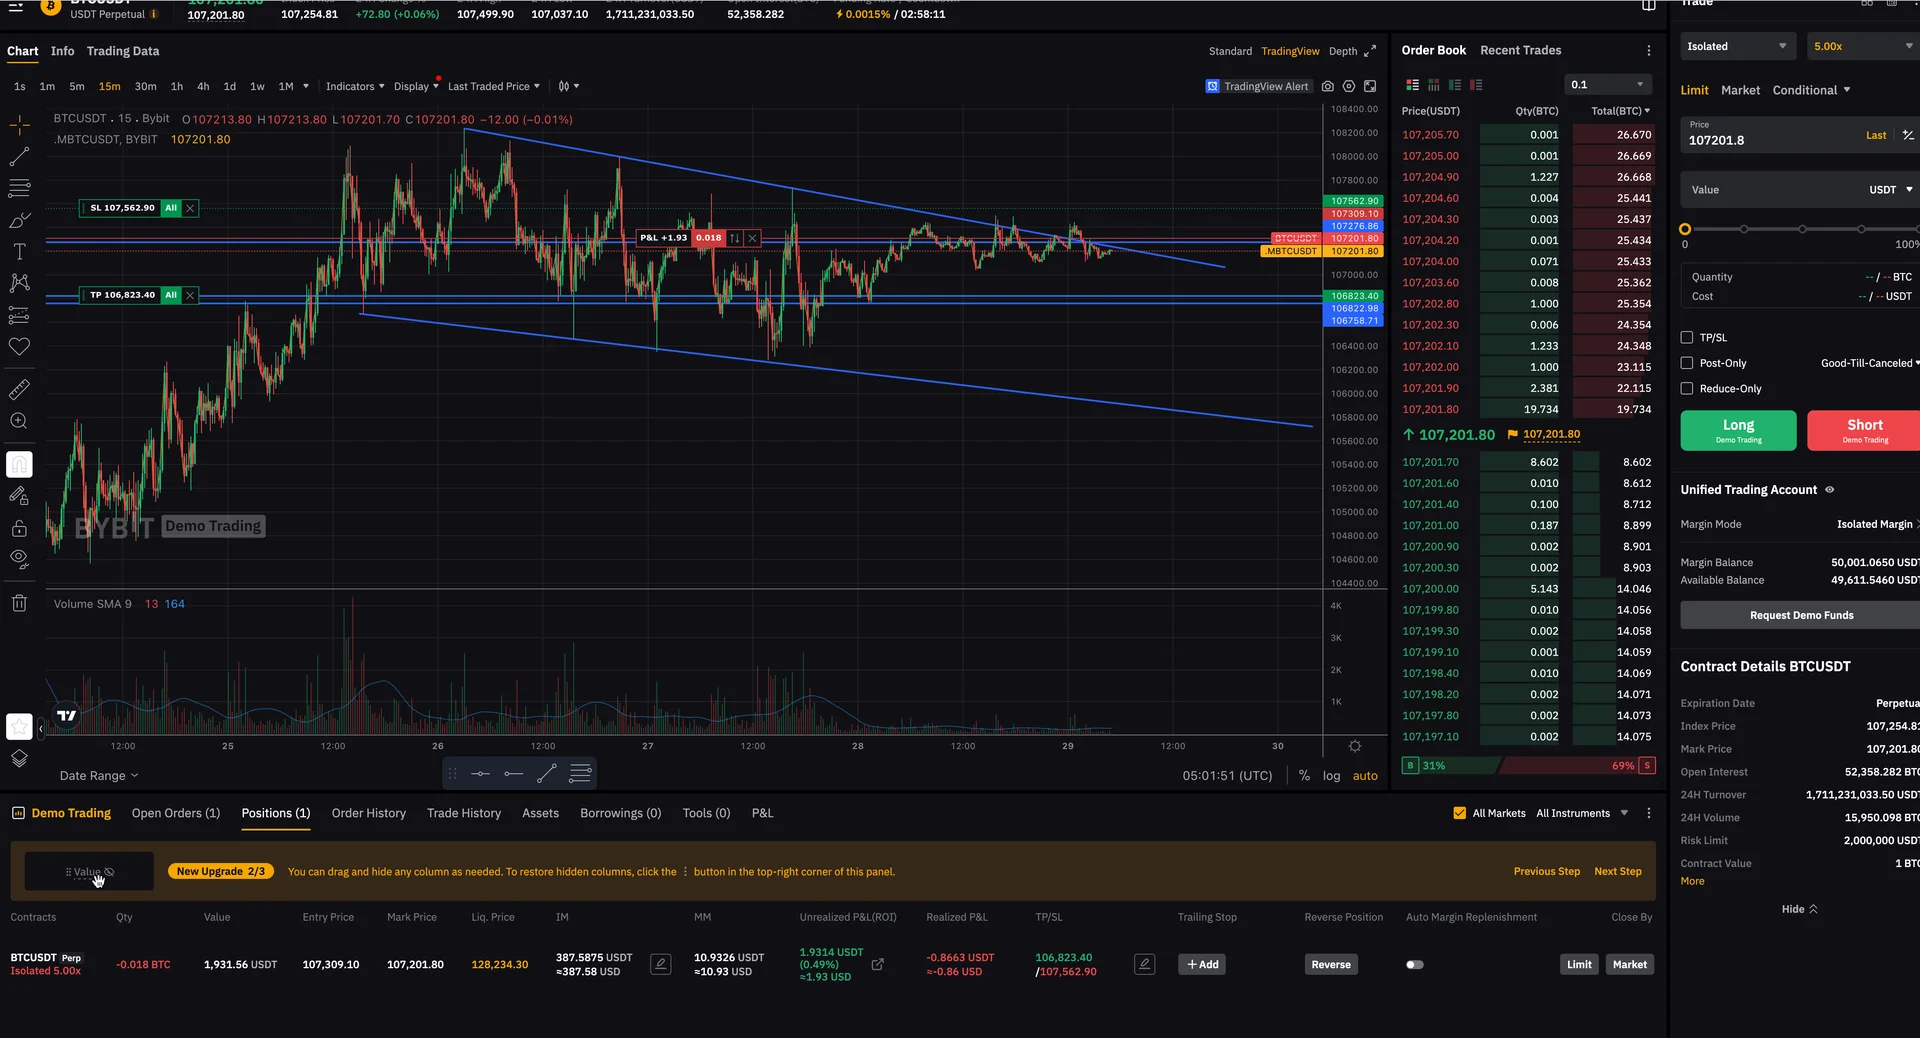Select the text annotation tool

click(x=19, y=252)
